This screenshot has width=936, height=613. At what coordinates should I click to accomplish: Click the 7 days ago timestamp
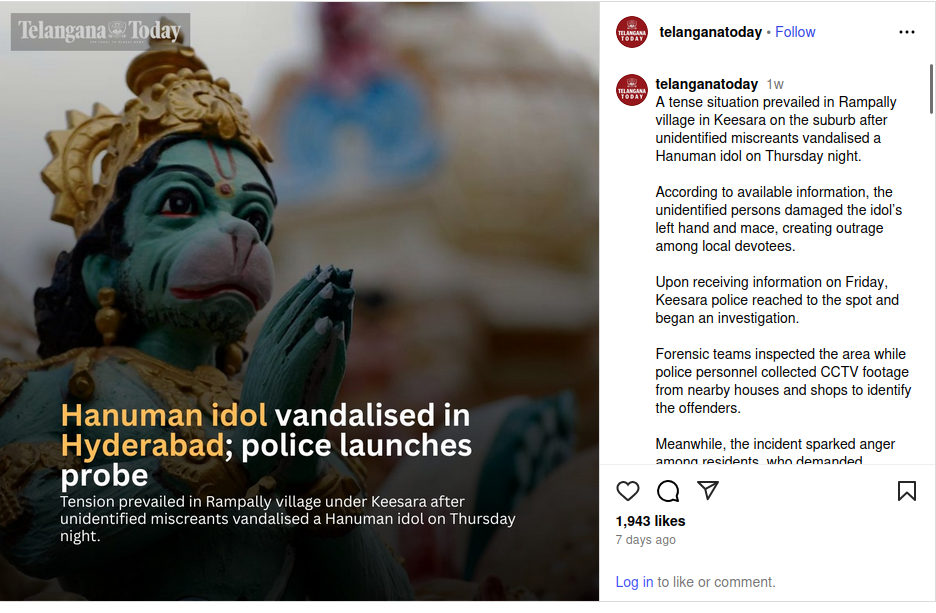pyautogui.click(x=645, y=540)
